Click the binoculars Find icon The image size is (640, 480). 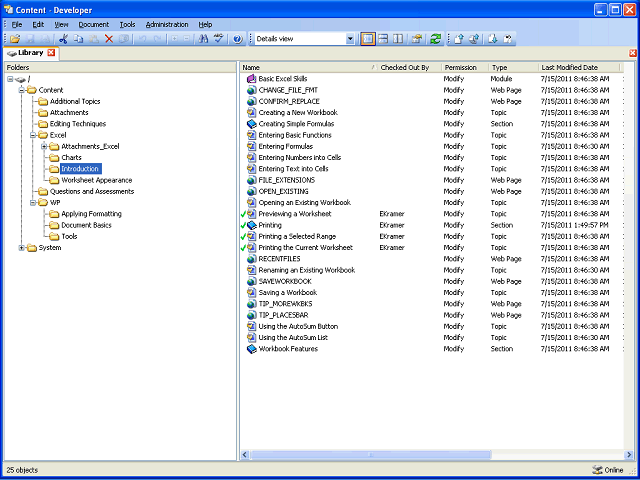click(203, 39)
